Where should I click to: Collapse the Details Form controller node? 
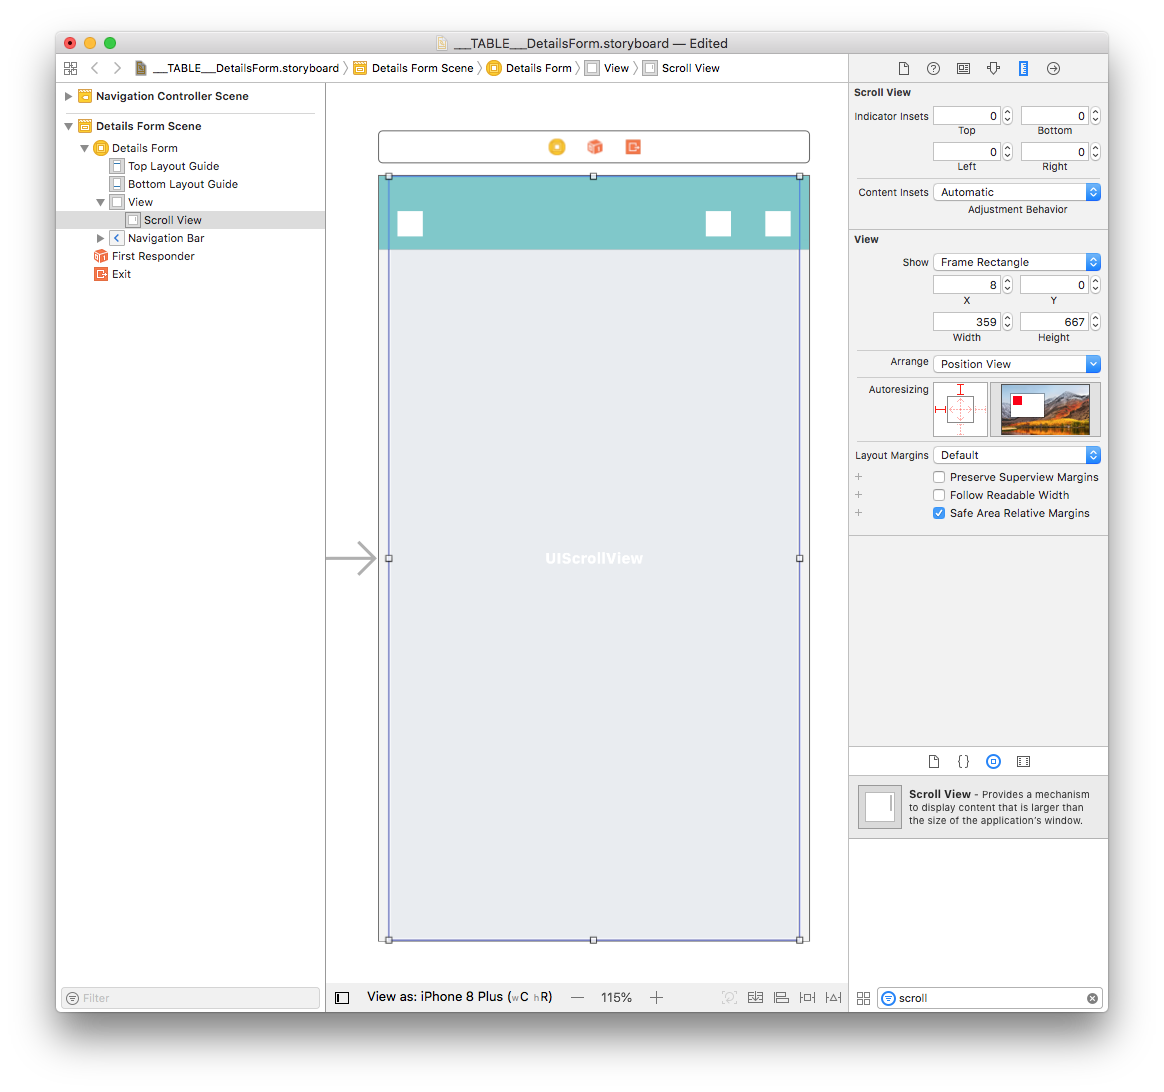[85, 148]
